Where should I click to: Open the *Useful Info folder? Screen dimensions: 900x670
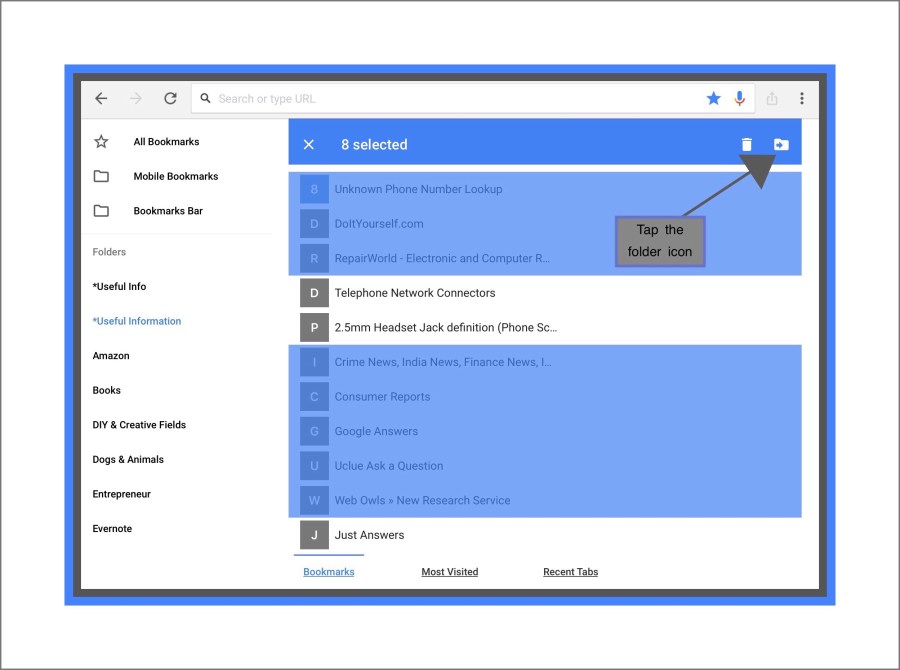[119, 287]
